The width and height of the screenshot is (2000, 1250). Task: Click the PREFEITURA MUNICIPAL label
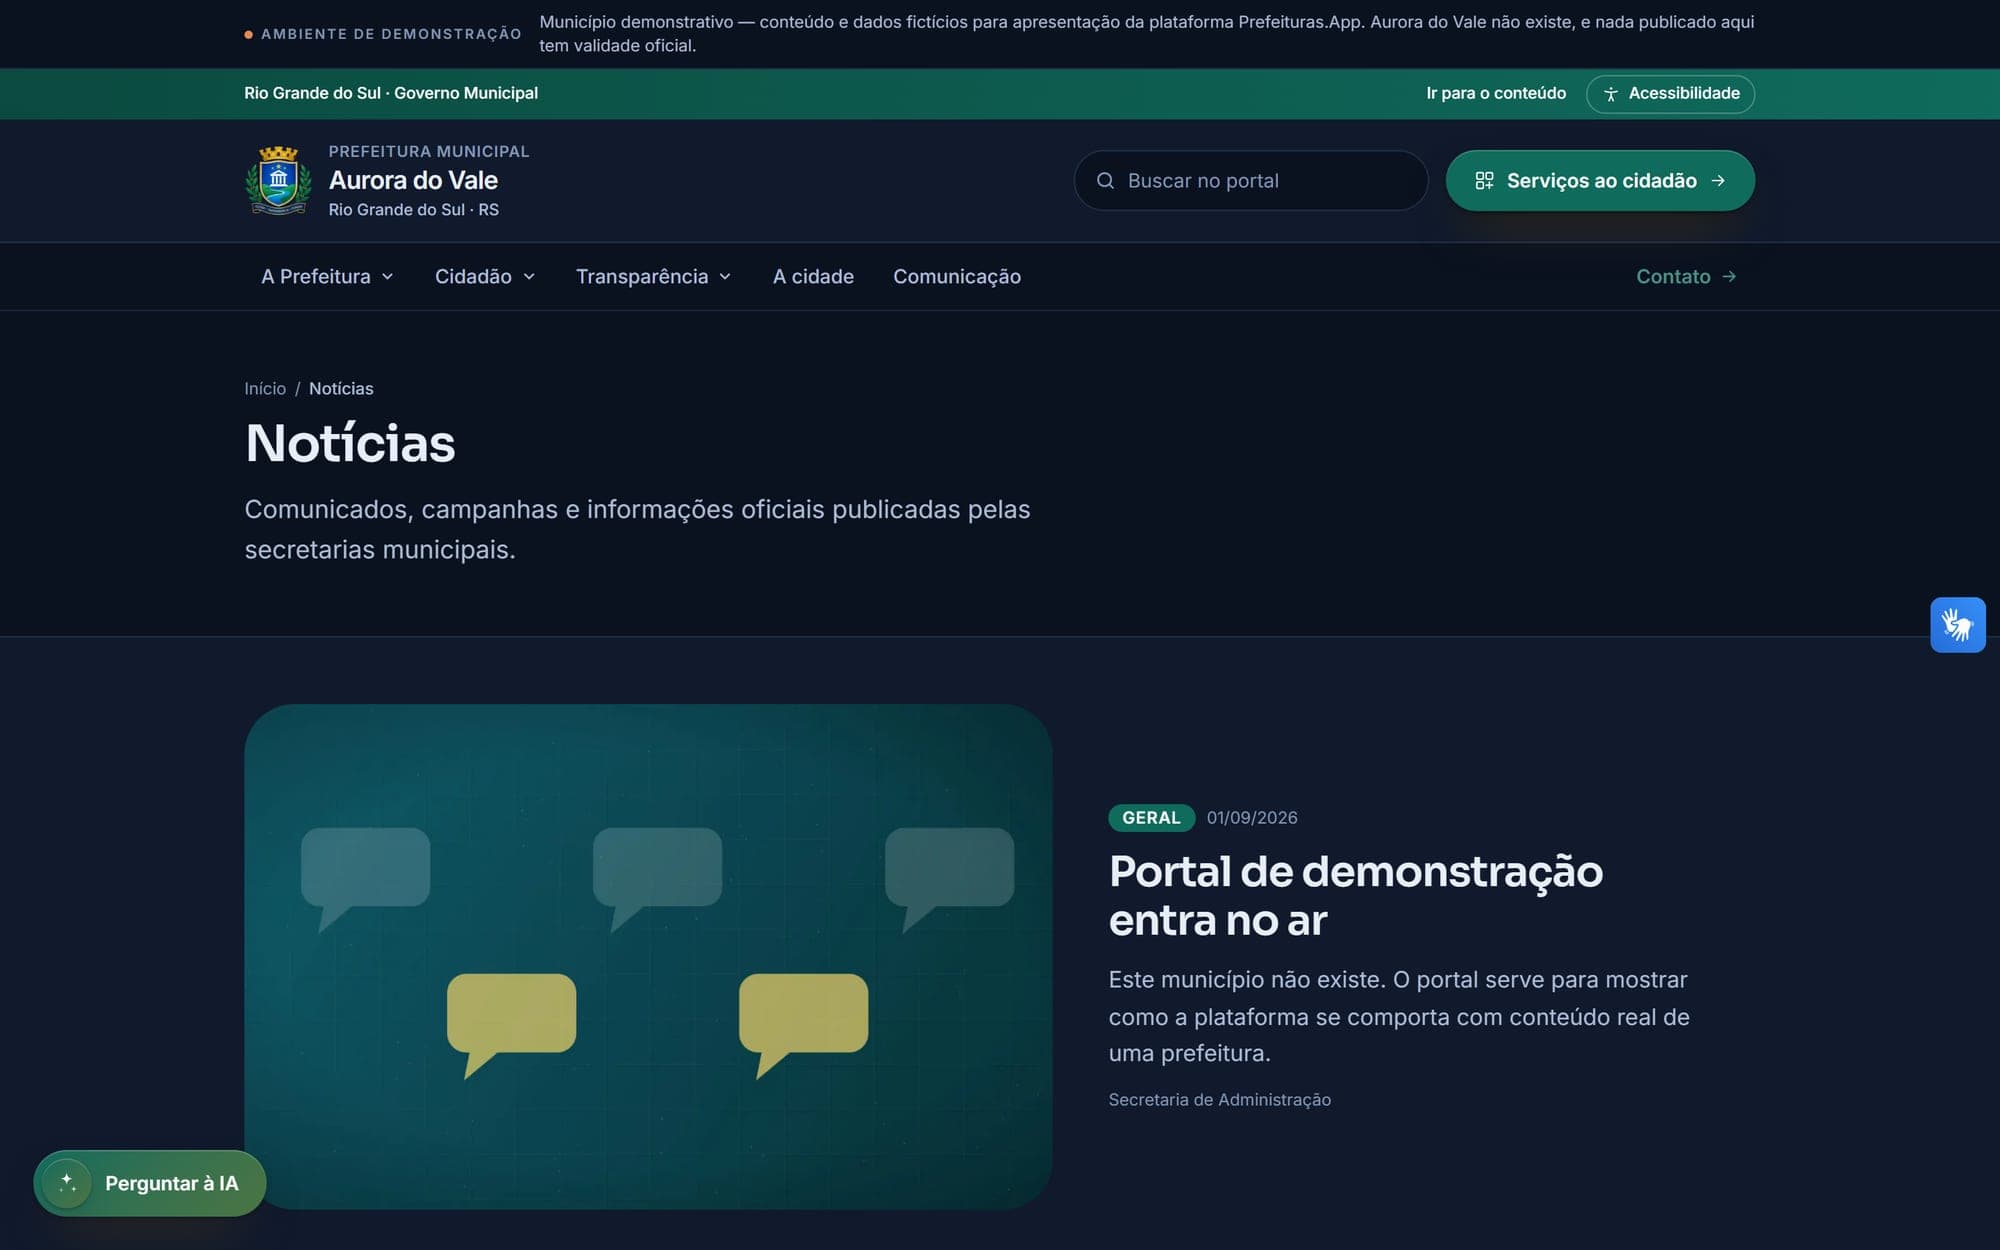point(429,152)
